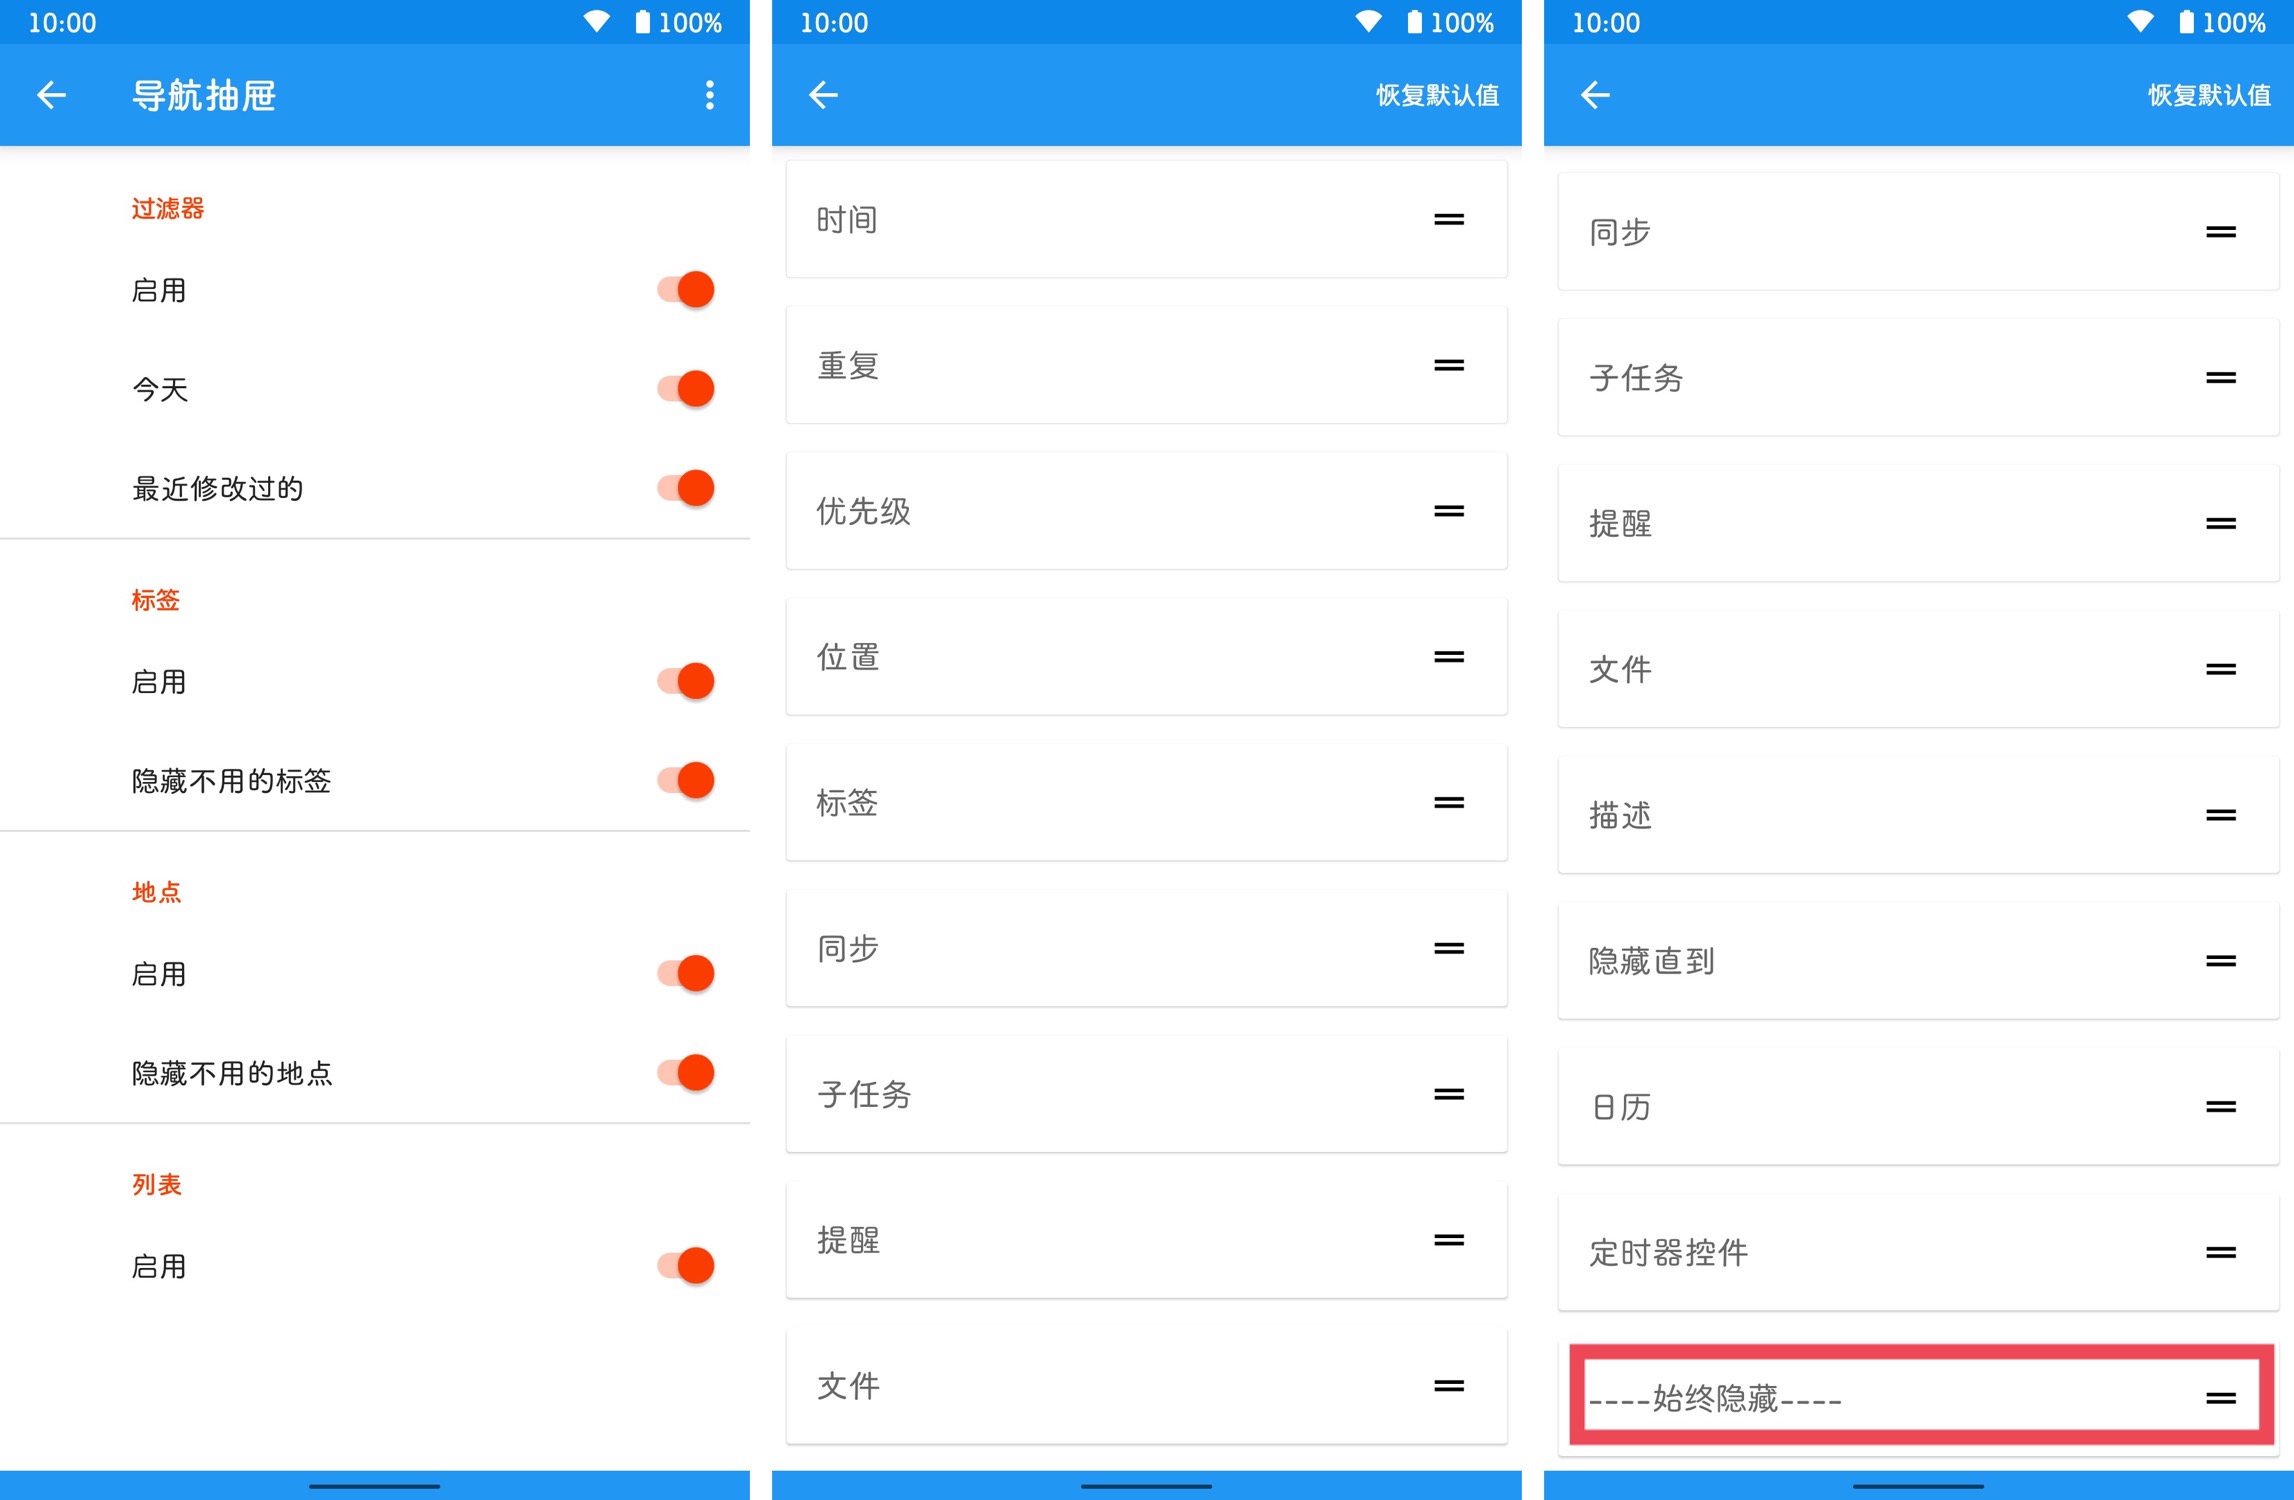
Task: Tap the drag handle next to 日历
Action: tap(2220, 1107)
